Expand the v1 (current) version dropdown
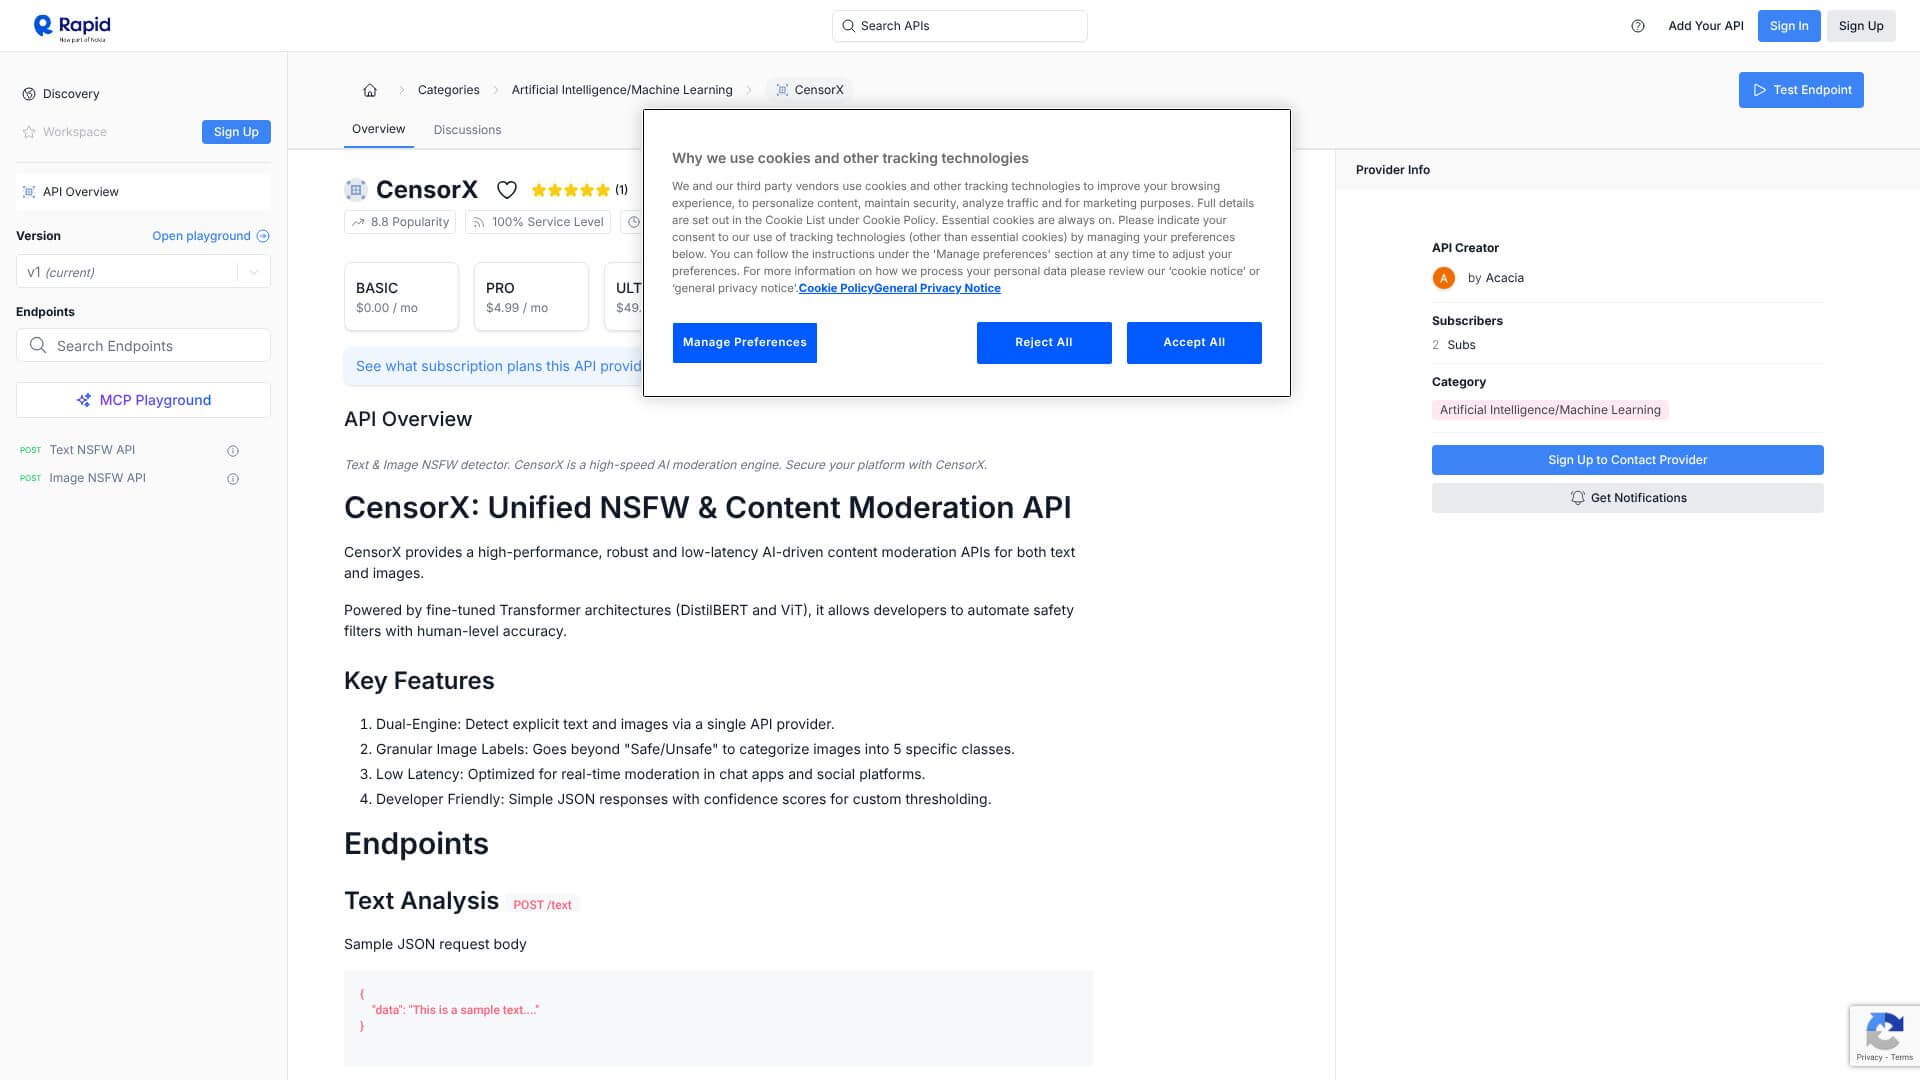Viewport: 1920px width, 1080px height. tap(143, 272)
